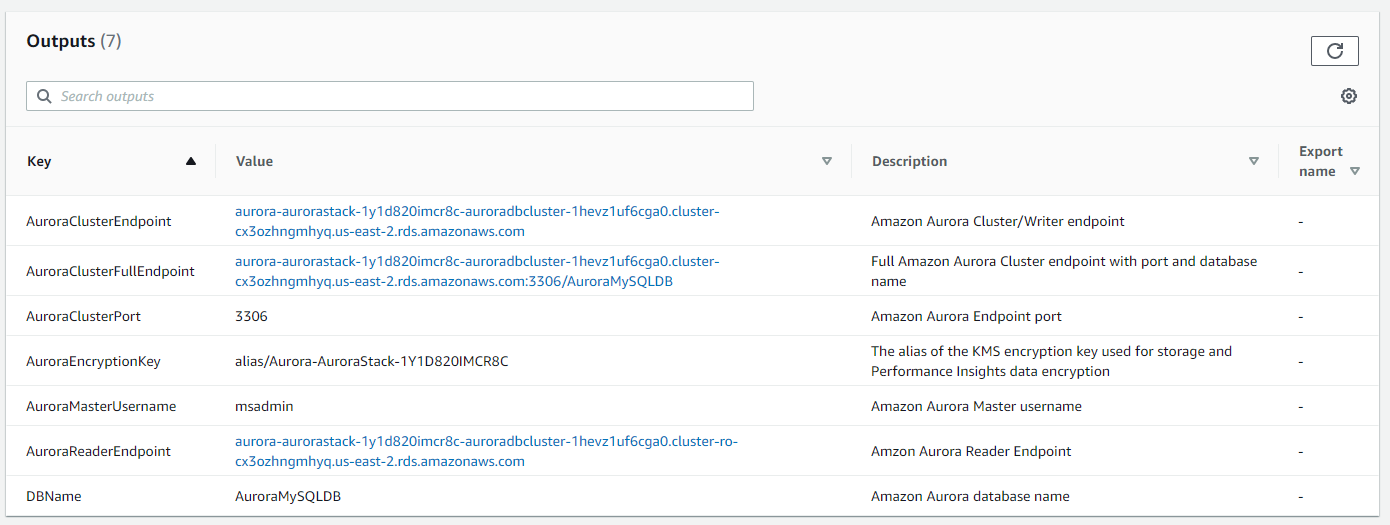Screen dimensions: 1390x525
Task: Select the DBName row key
Action: pos(54,496)
